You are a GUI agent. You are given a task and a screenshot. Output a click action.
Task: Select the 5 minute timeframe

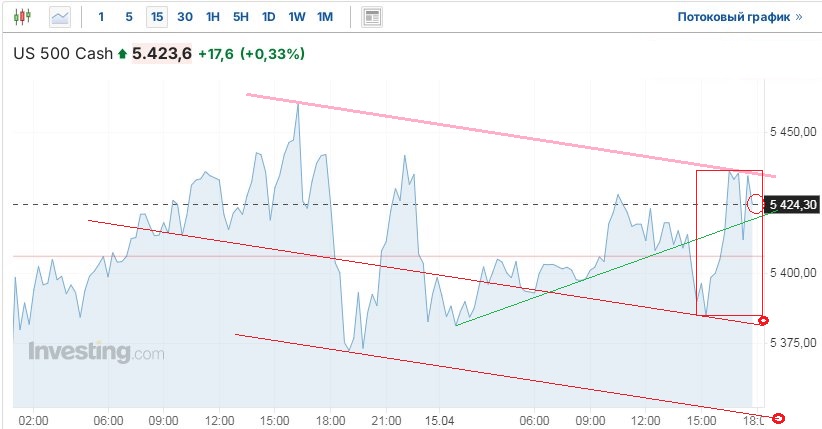129,17
